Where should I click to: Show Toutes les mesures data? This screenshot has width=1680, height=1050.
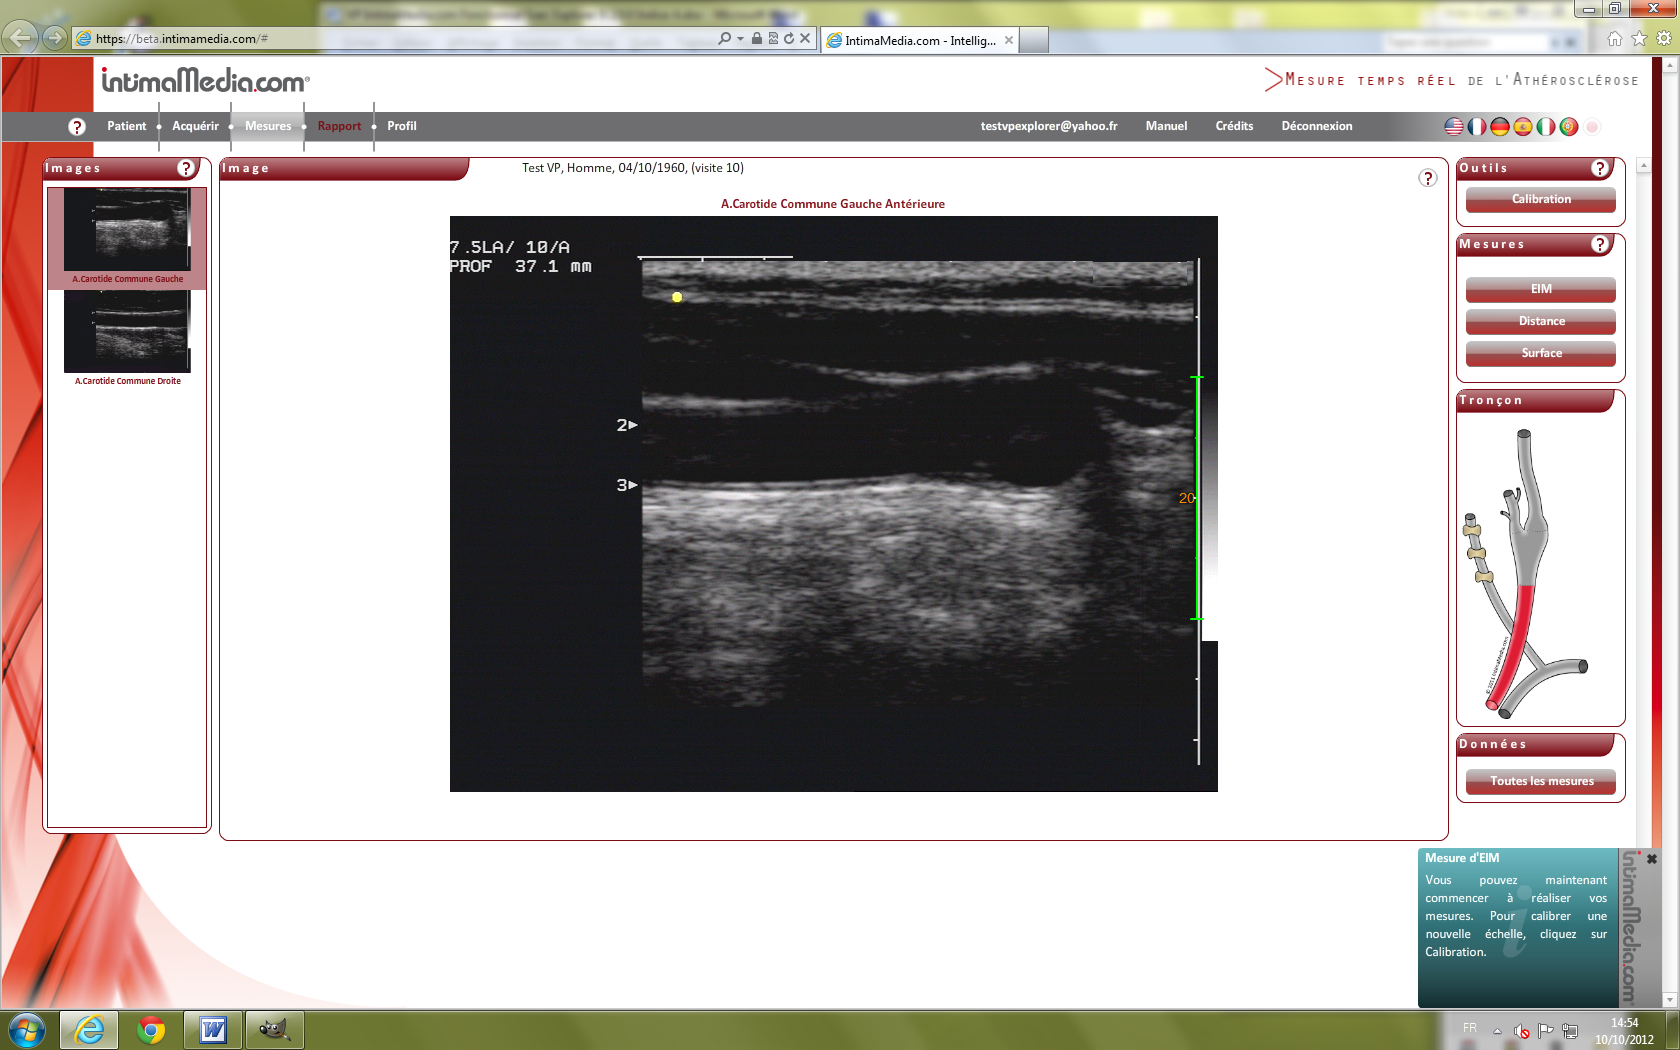point(1540,781)
